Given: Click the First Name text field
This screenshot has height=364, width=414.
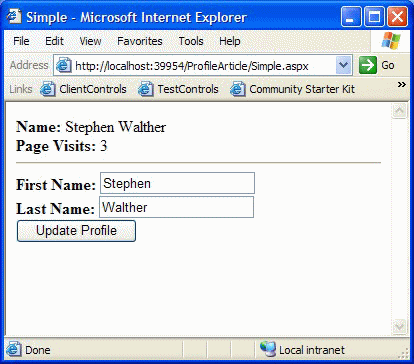Looking at the screenshot, I should click(177, 183).
